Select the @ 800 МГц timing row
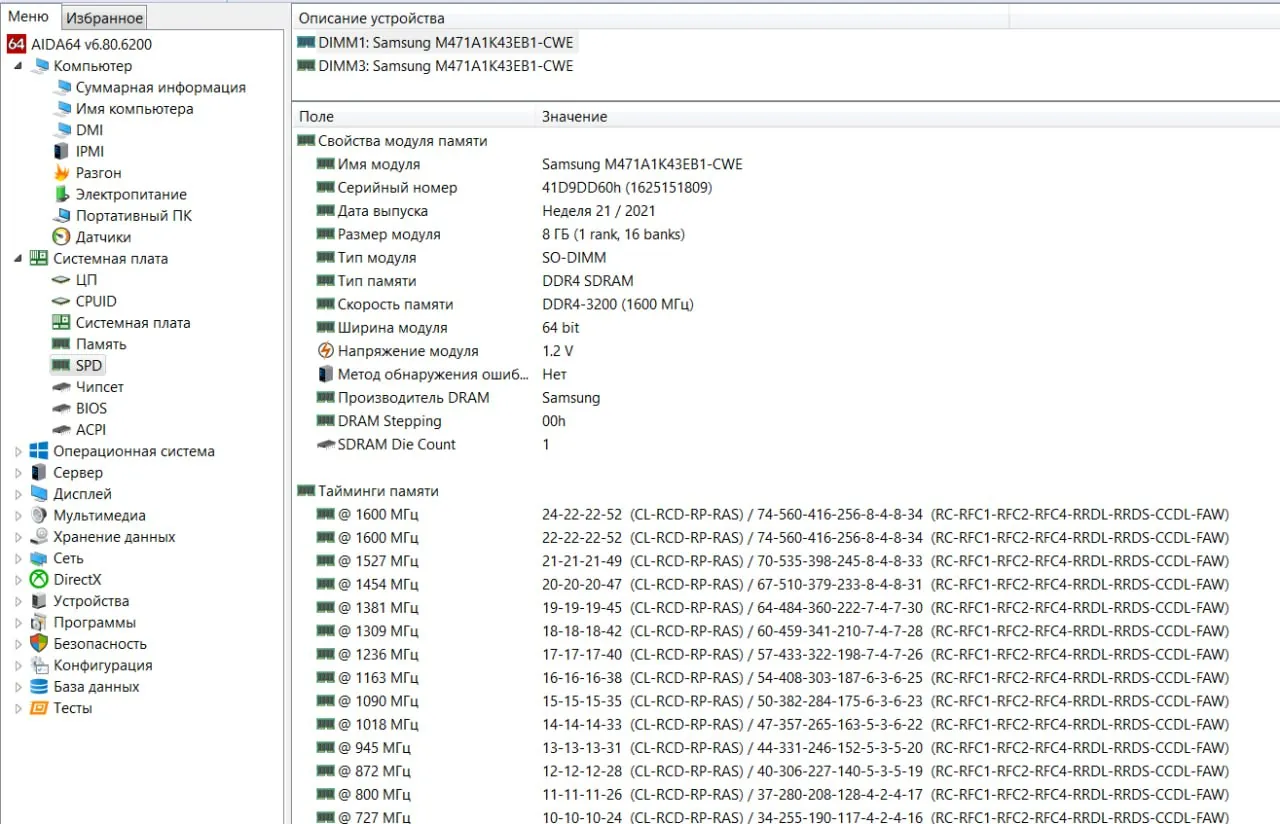The height and width of the screenshot is (824, 1280). point(786,794)
